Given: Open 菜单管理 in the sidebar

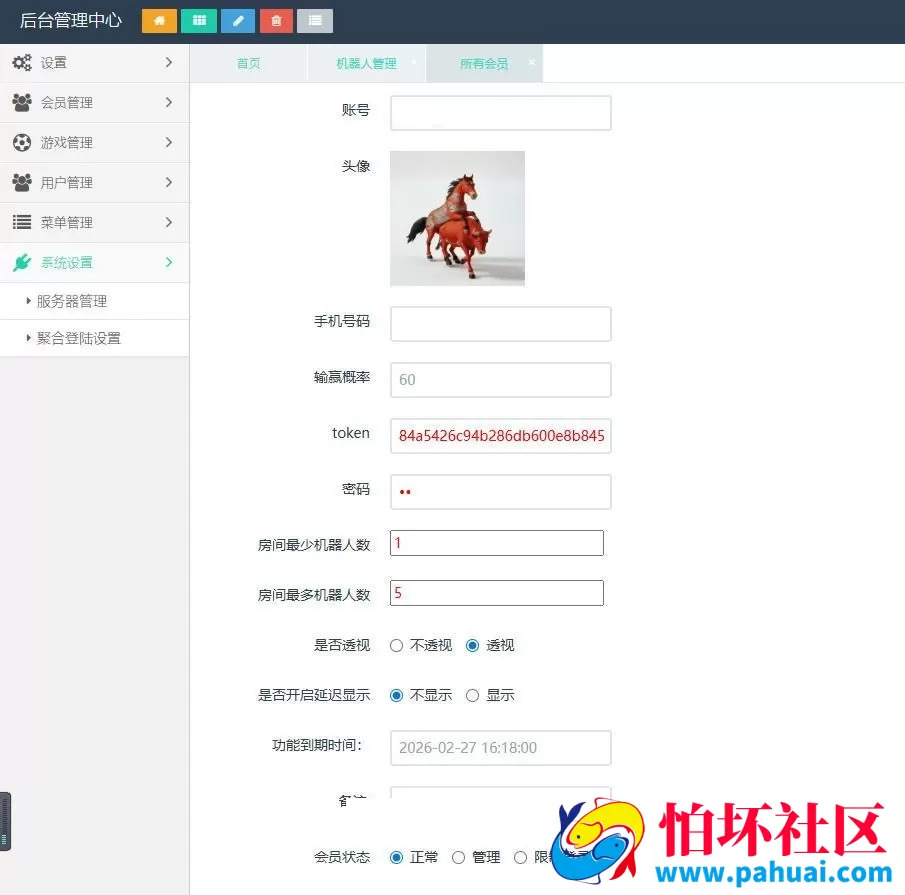Looking at the screenshot, I should click(95, 222).
